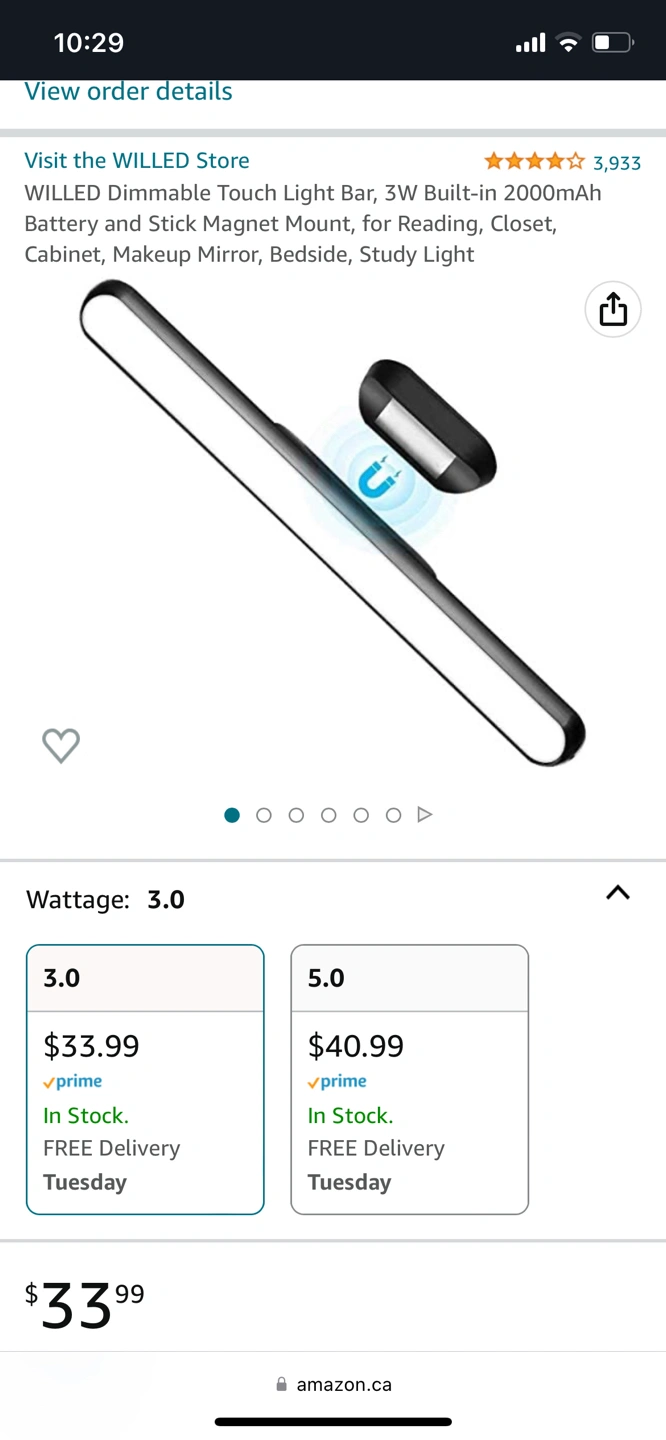
Task: Tap the share icon on product image
Action: pyautogui.click(x=613, y=310)
